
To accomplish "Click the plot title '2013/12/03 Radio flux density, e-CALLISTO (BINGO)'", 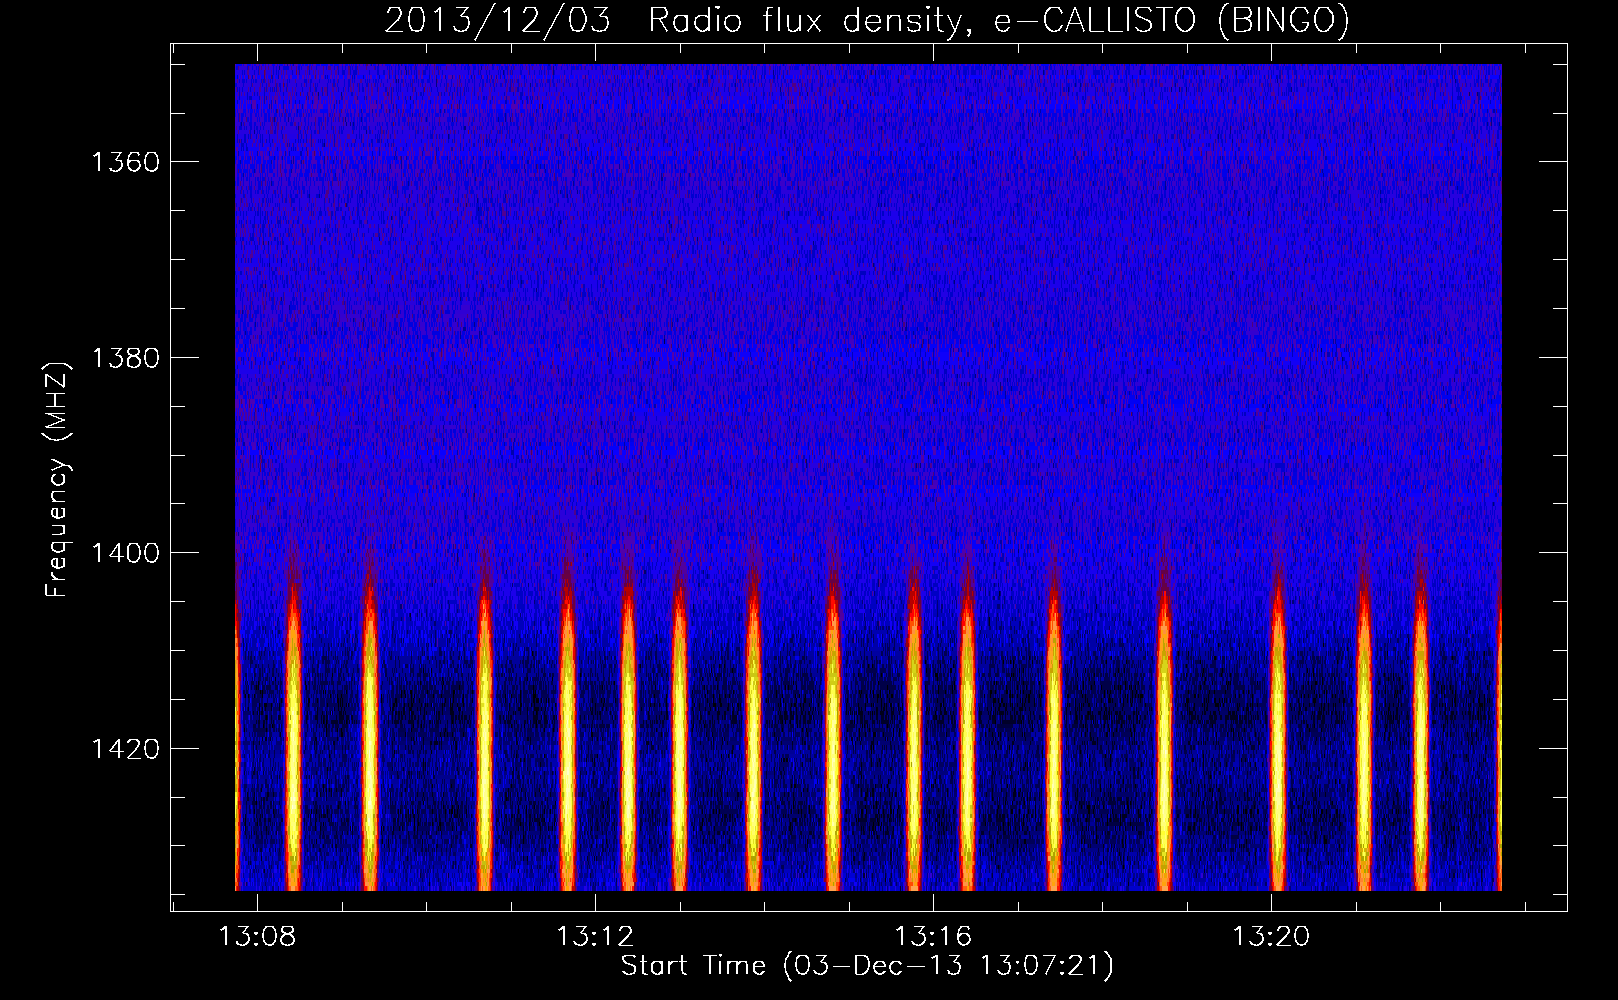I will point(867,21).
